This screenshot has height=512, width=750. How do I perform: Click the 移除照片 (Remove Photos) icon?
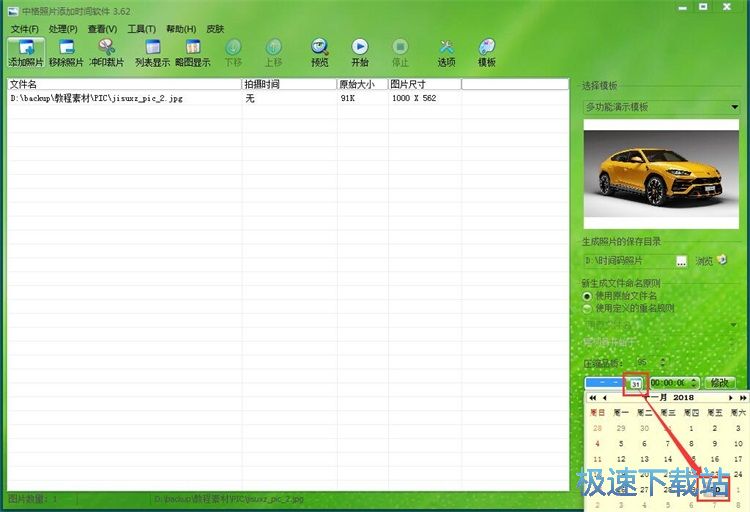(x=67, y=52)
